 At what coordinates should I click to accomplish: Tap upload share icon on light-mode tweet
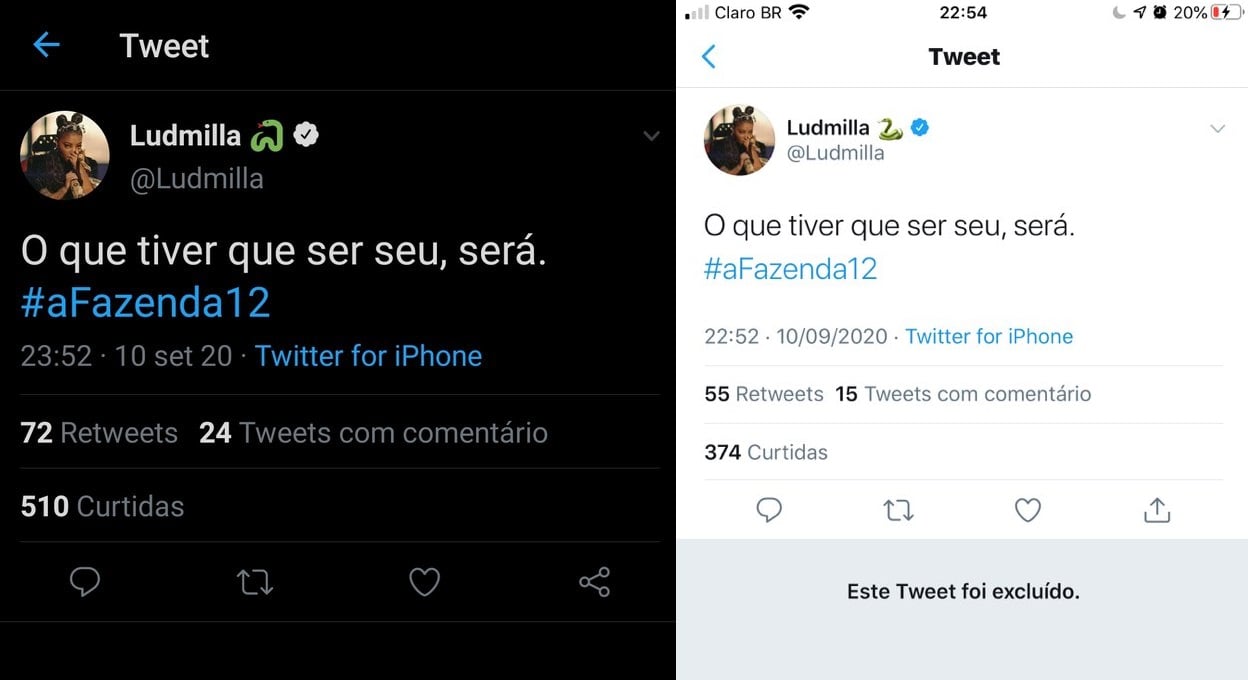pos(1157,511)
